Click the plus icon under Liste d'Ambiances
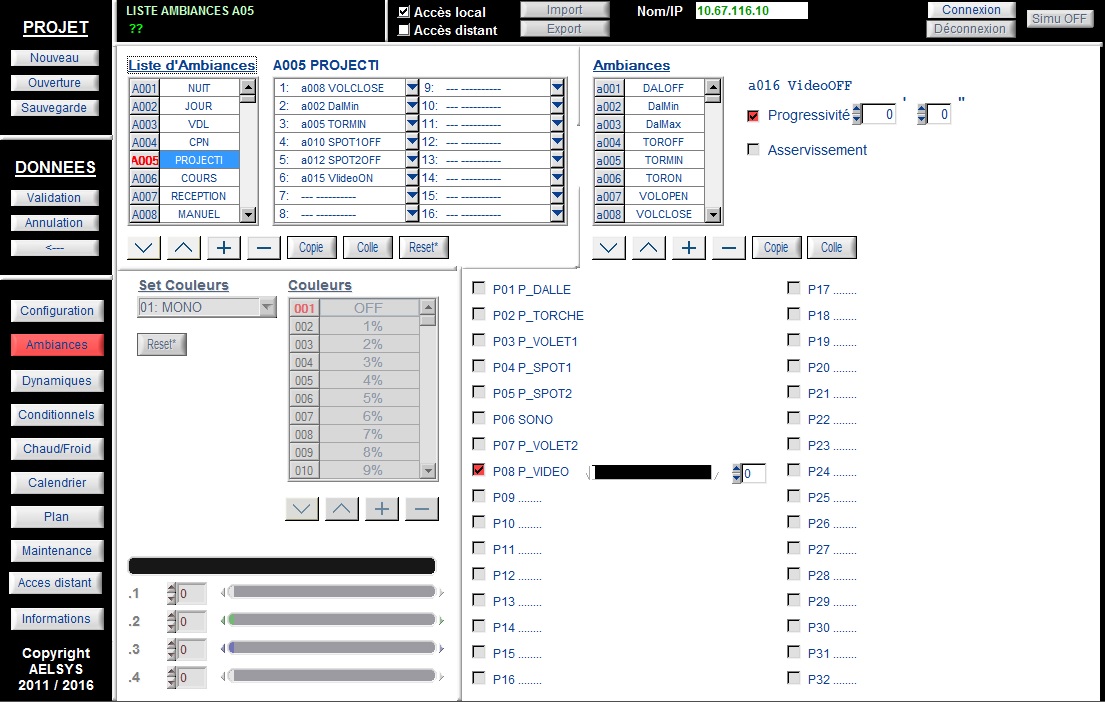The width and height of the screenshot is (1105, 702). point(223,247)
